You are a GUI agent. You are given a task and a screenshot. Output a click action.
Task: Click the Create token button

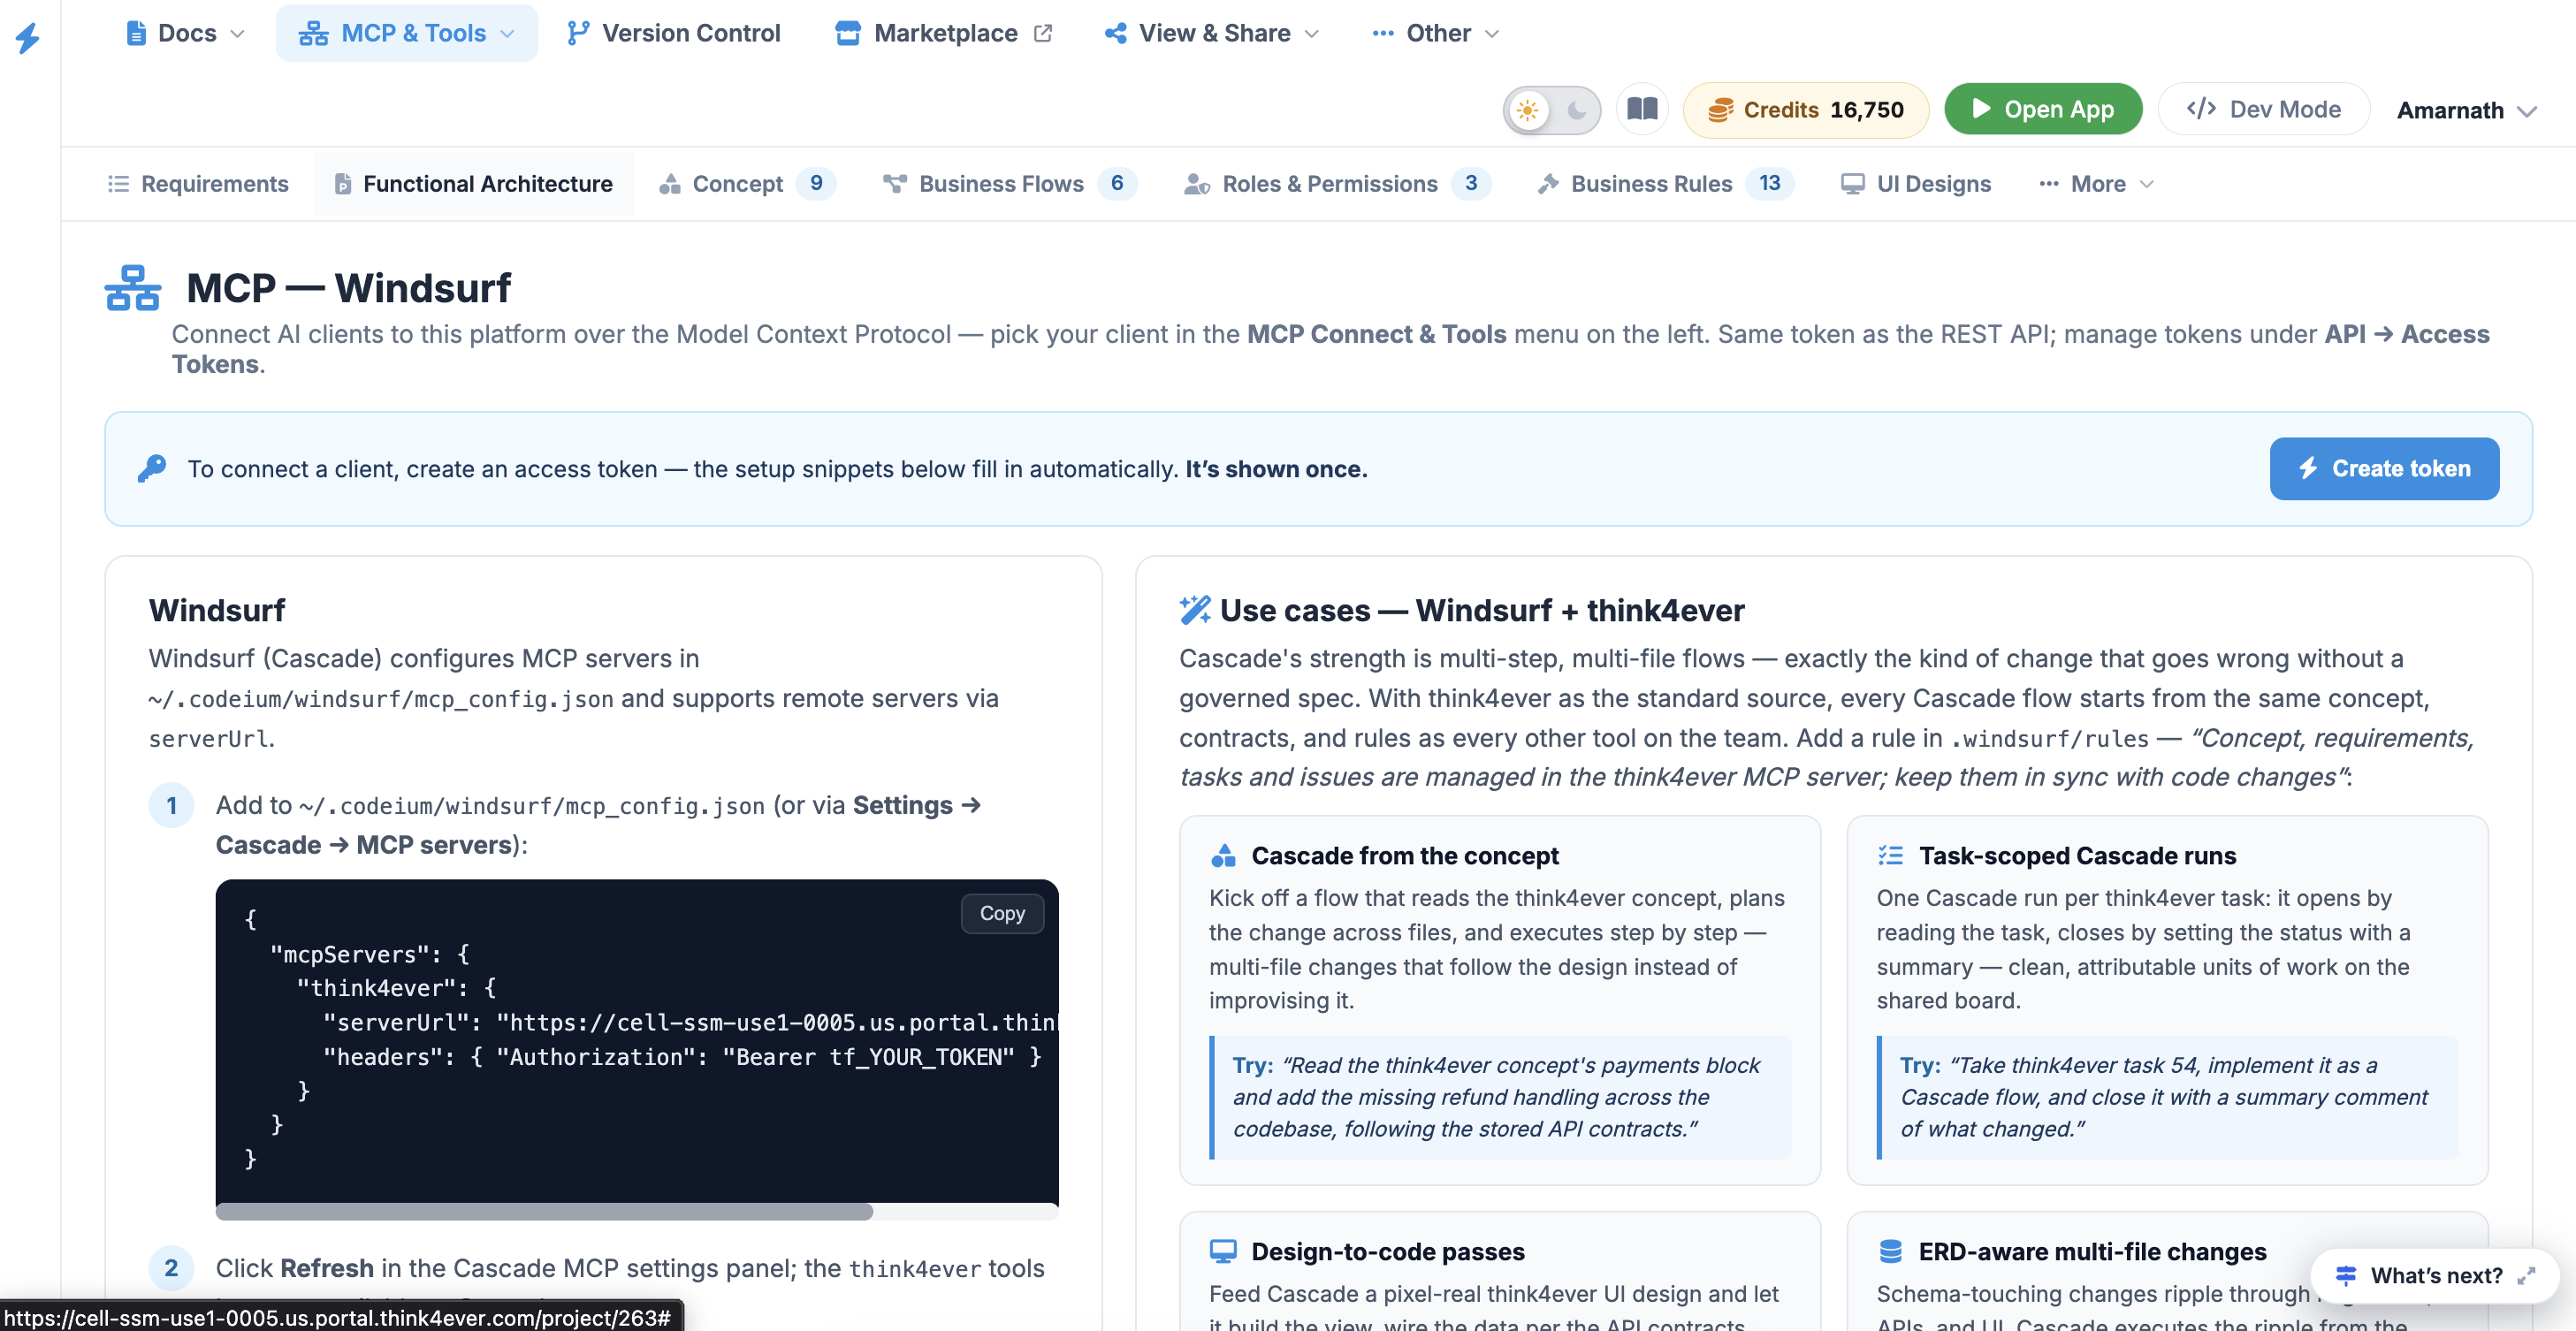point(2384,468)
